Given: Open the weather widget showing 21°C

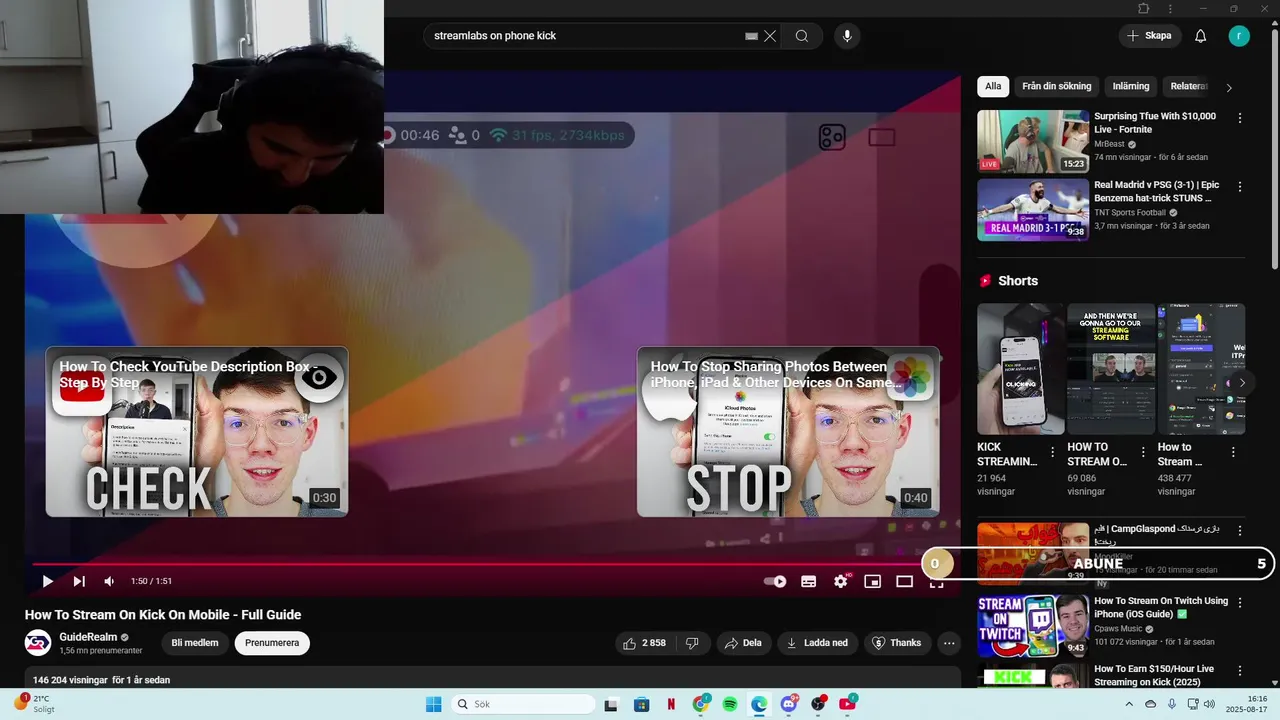Looking at the screenshot, I should (x=35, y=703).
